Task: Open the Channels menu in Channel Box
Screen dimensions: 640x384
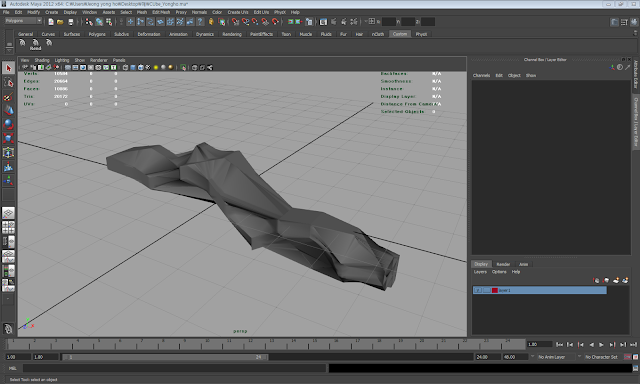Action: click(x=481, y=75)
